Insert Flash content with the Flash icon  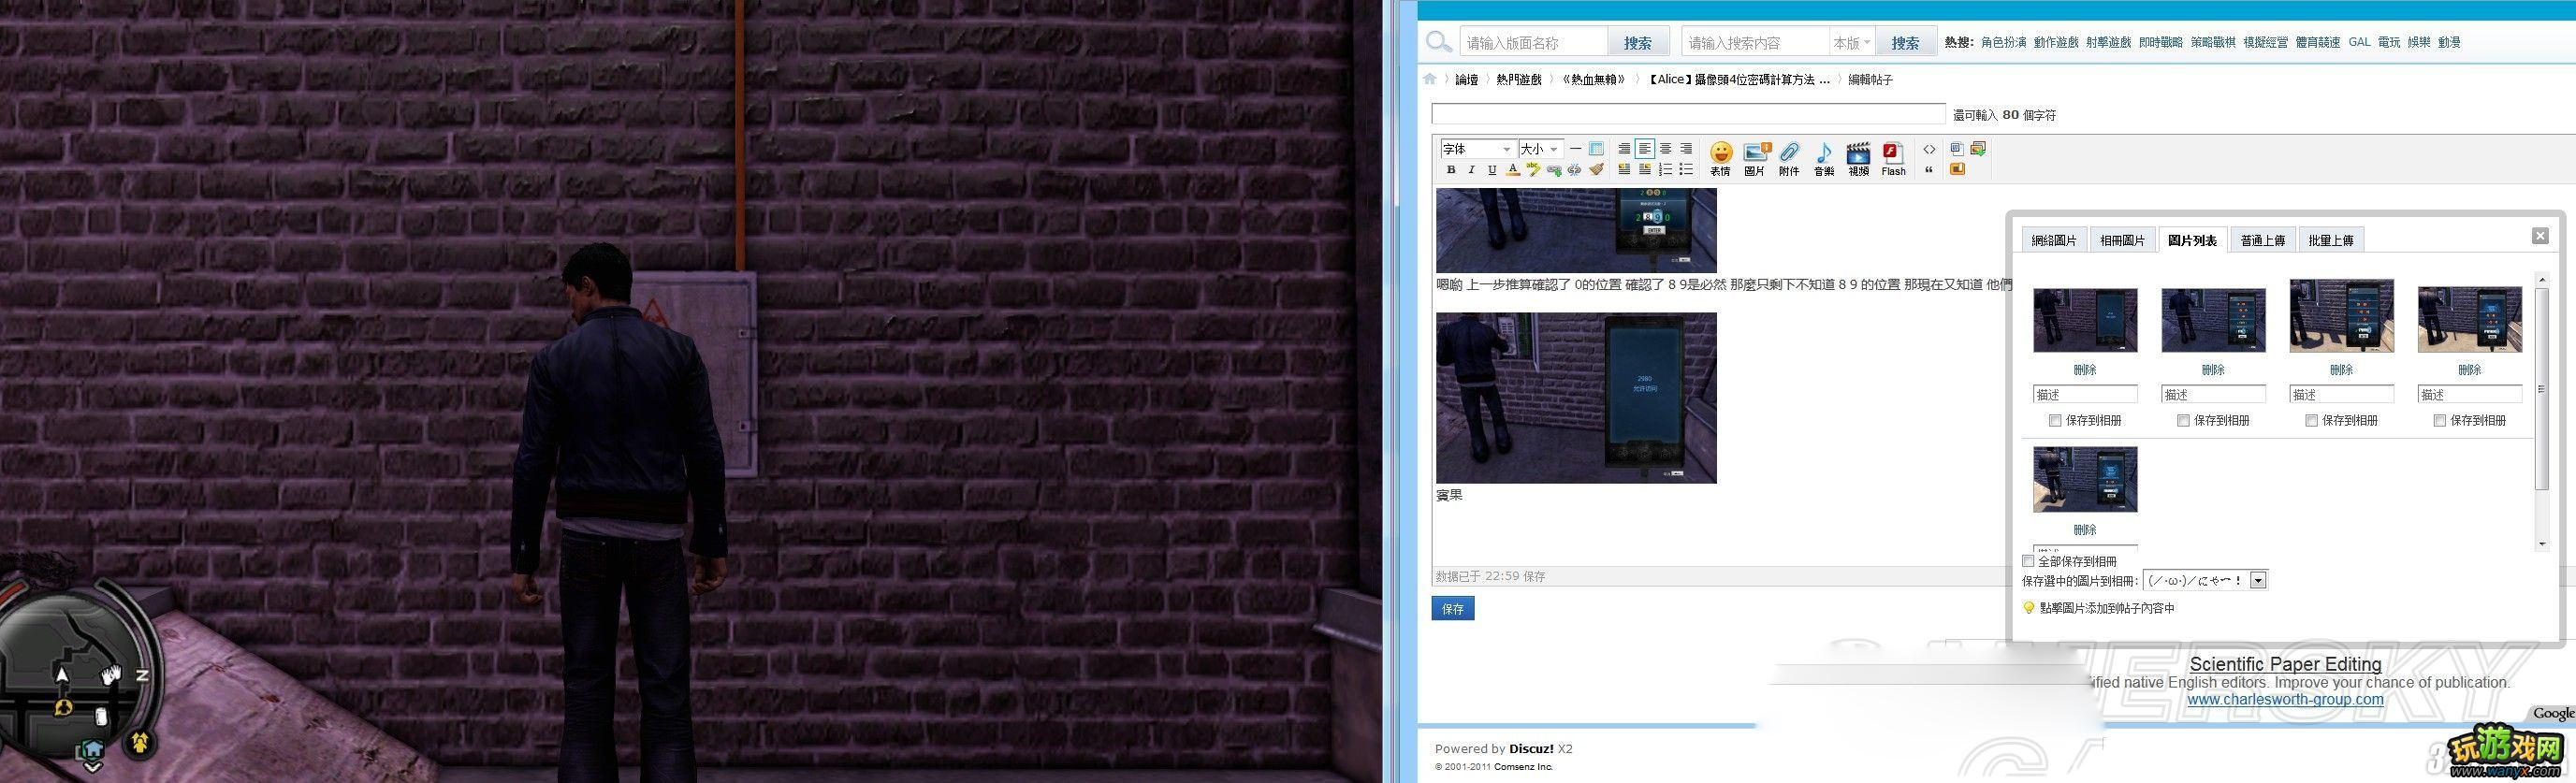tap(1893, 158)
